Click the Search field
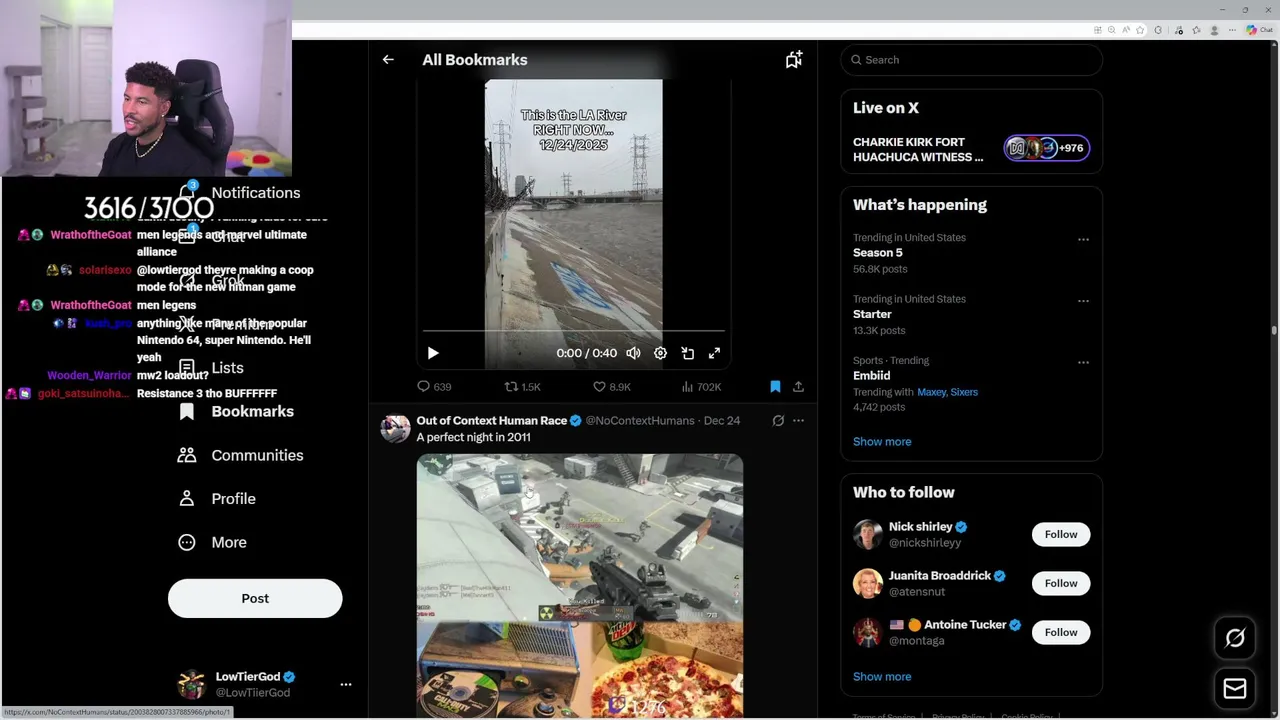This screenshot has width=1280, height=720. coord(971,60)
